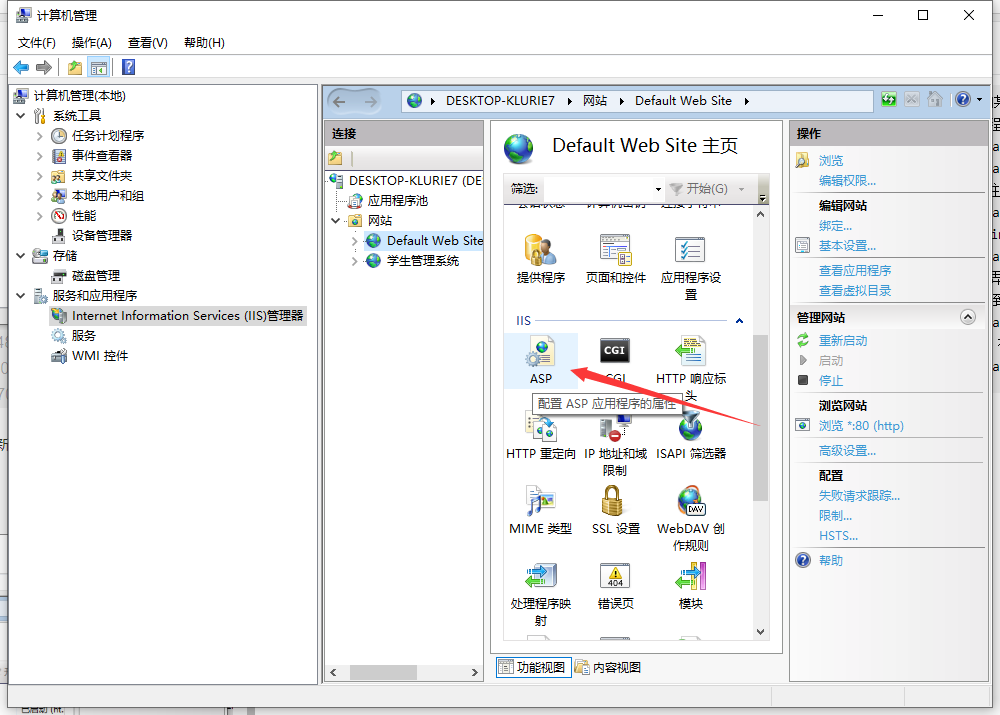Open the MIME 类型 feature

[x=540, y=503]
